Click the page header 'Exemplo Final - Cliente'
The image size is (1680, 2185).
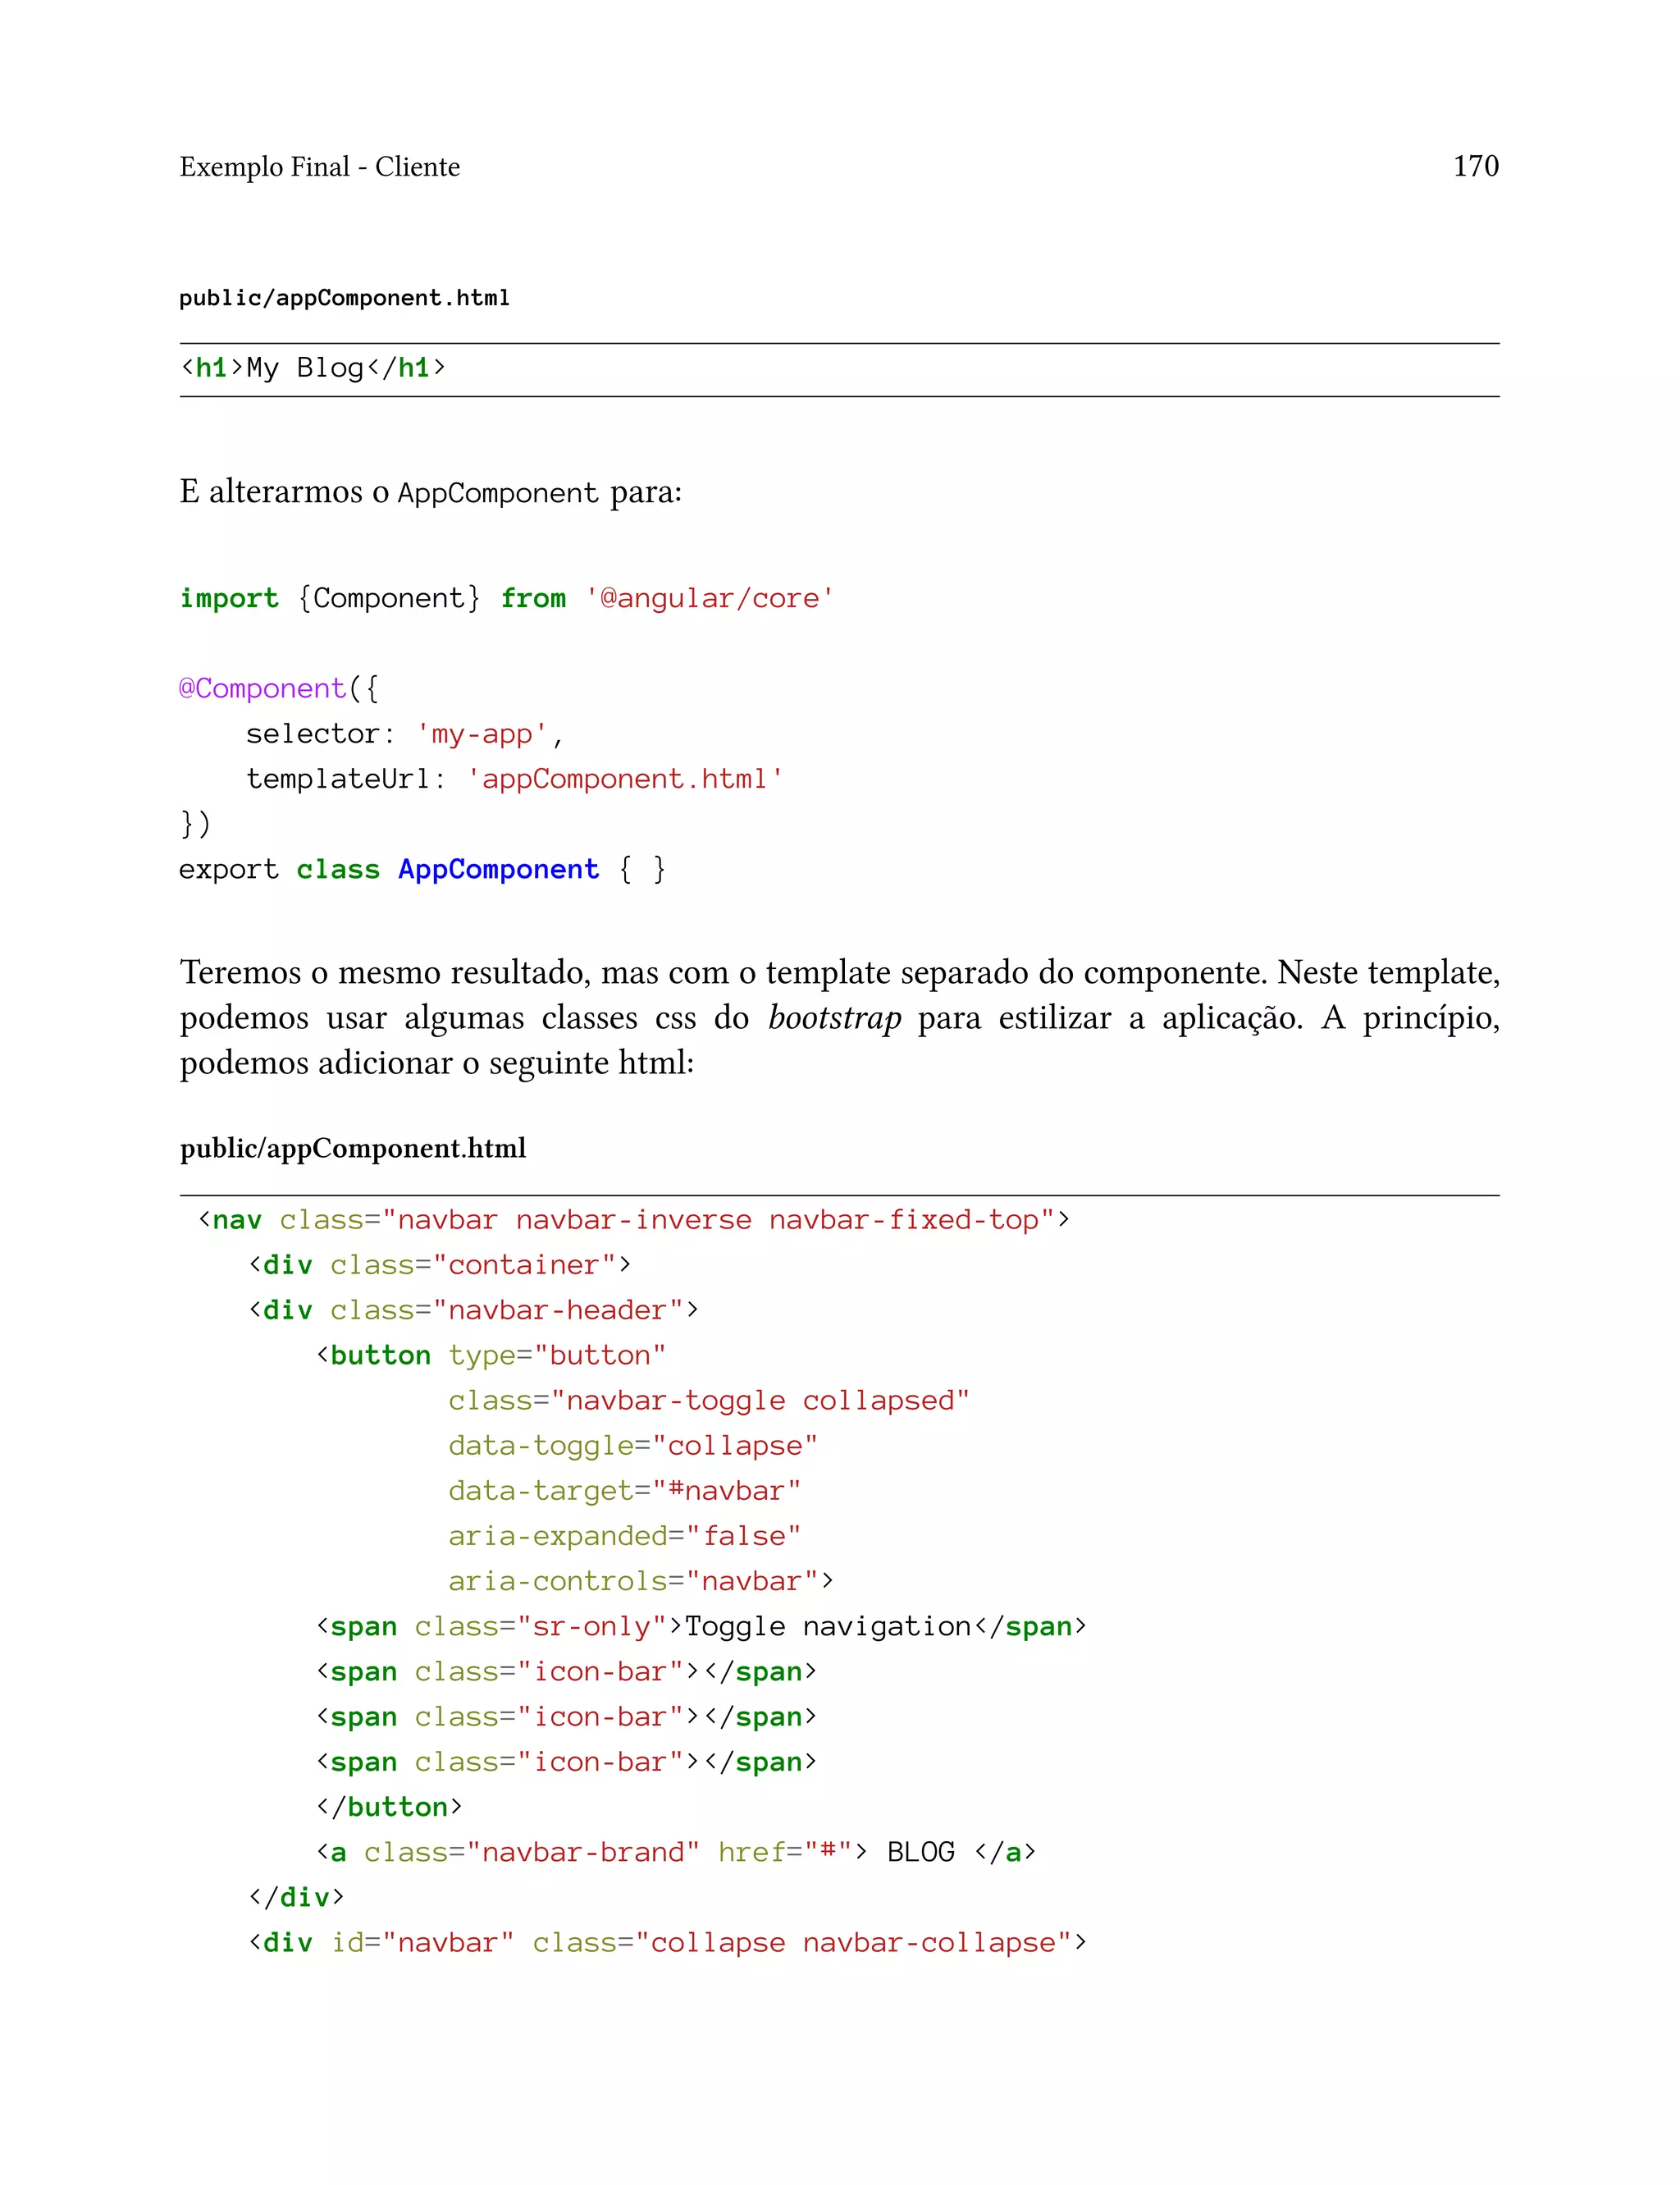[x=319, y=167]
